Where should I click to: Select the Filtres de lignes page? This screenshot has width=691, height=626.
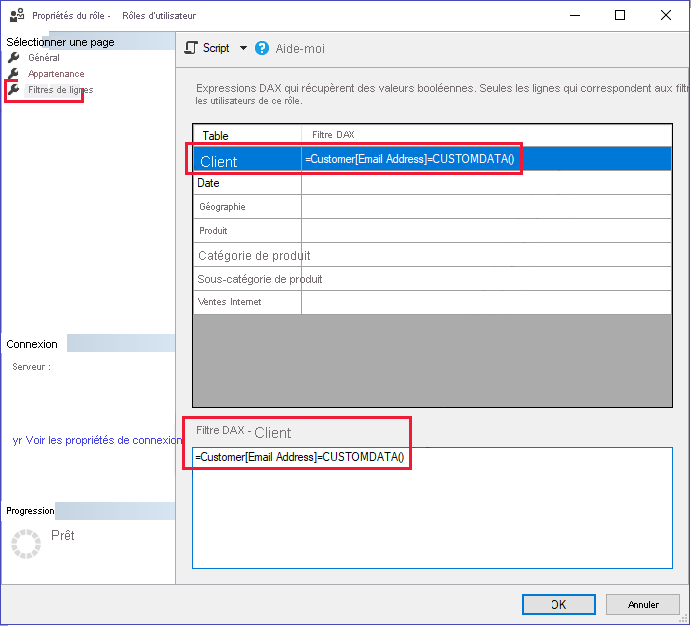[60, 90]
